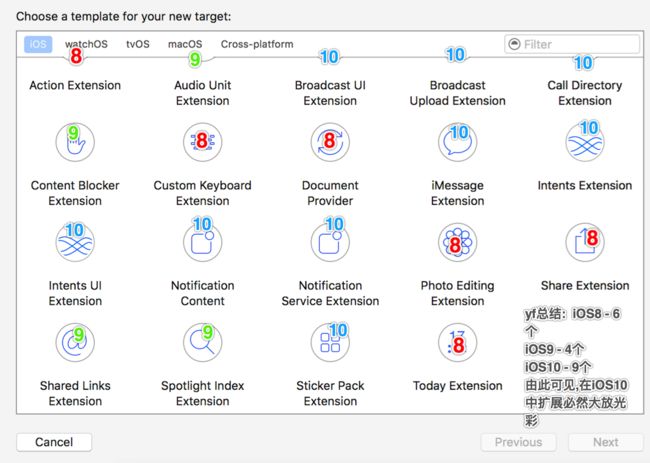Click the Content Blocker Extension label
The image size is (650, 463).
[75, 193]
